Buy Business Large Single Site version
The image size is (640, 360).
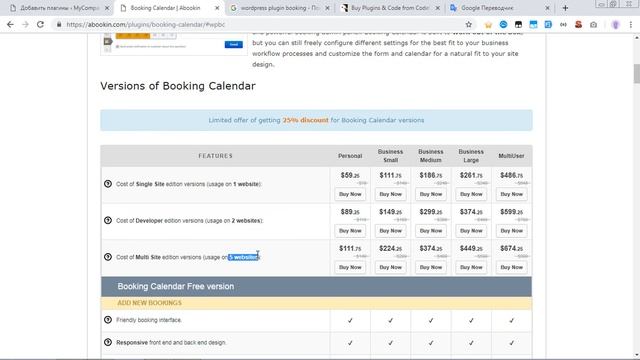click(x=471, y=194)
